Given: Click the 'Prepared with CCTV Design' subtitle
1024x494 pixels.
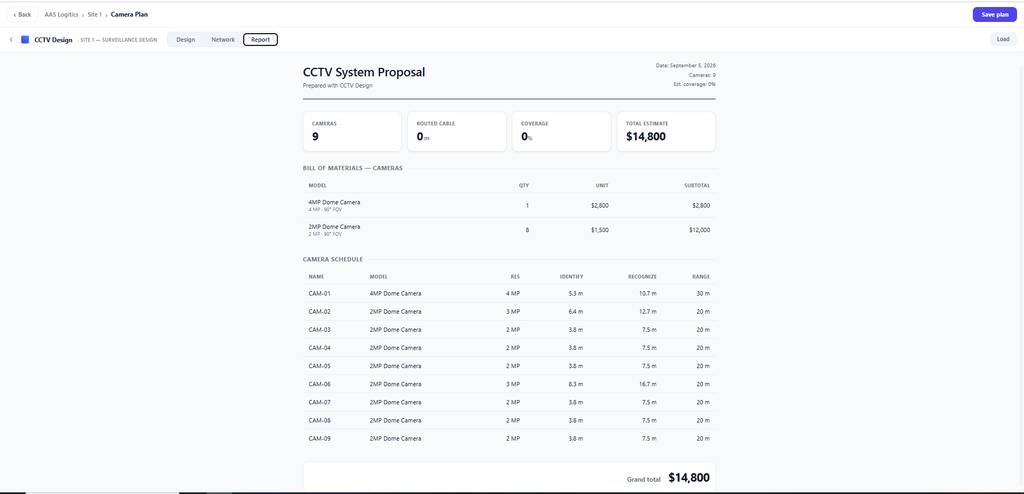Looking at the screenshot, I should [338, 86].
